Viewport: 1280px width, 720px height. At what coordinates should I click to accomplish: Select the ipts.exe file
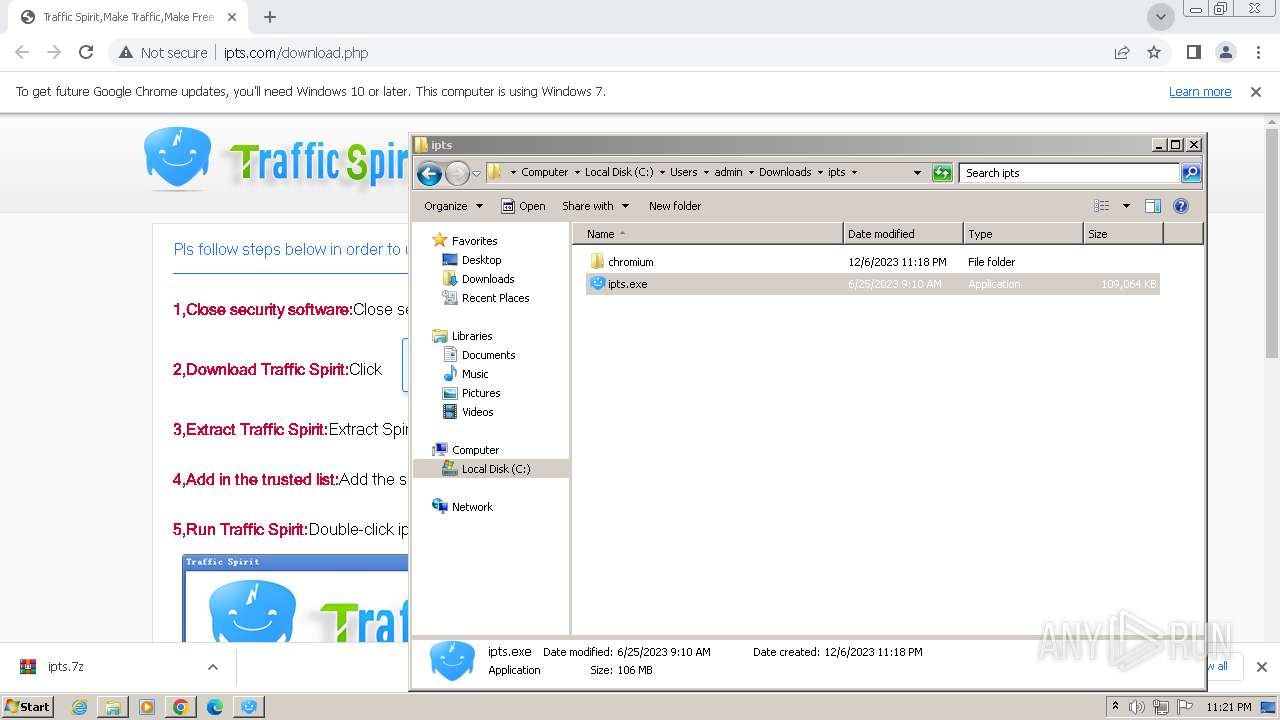[627, 284]
